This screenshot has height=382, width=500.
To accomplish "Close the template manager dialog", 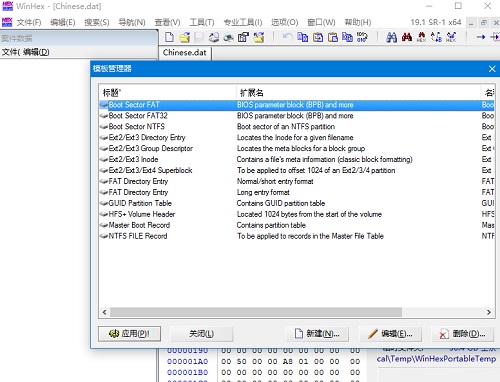I will (x=492, y=69).
